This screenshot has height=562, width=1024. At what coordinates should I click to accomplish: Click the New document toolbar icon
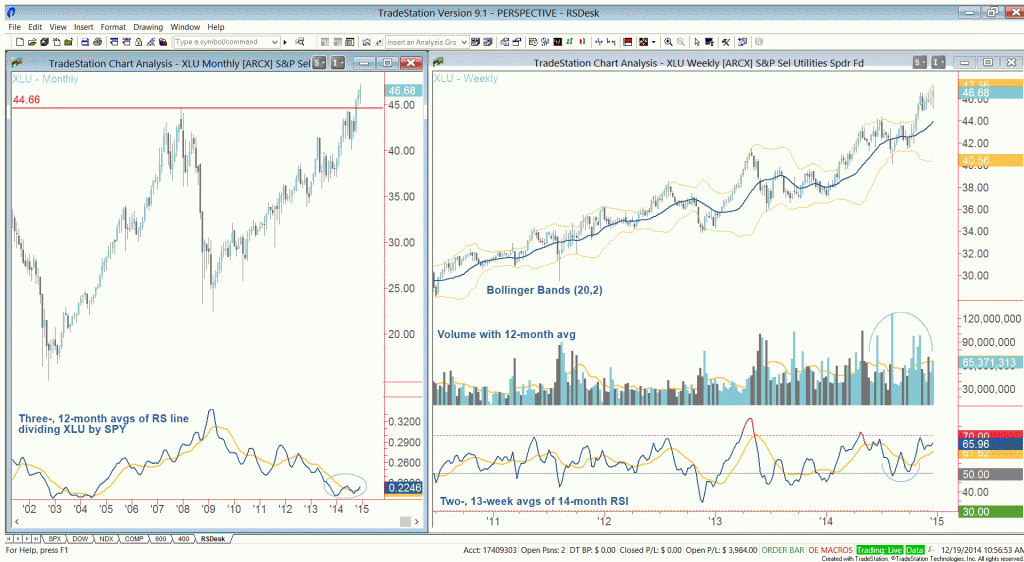pyautogui.click(x=20, y=42)
